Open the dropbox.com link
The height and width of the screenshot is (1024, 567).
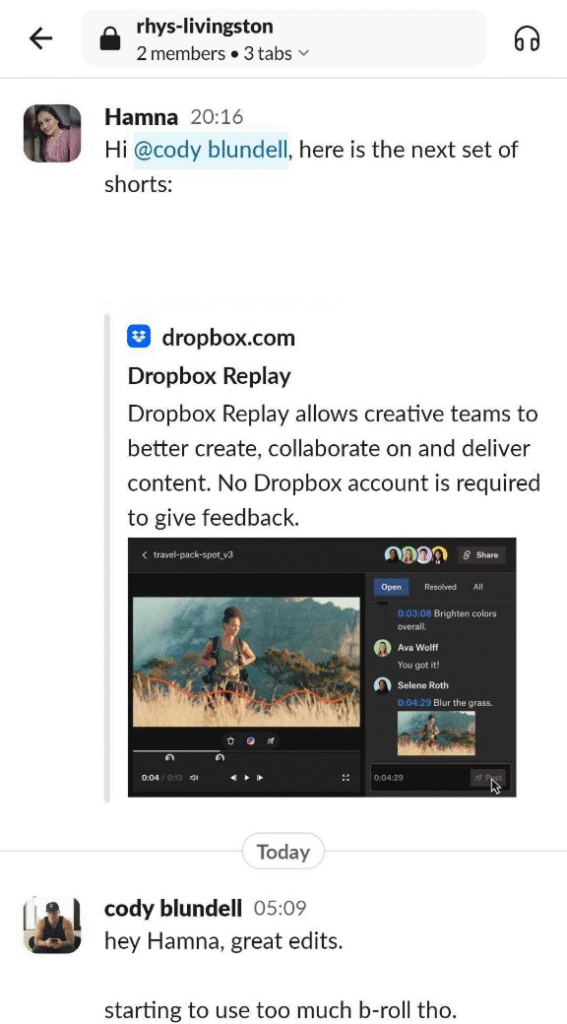[x=228, y=338]
